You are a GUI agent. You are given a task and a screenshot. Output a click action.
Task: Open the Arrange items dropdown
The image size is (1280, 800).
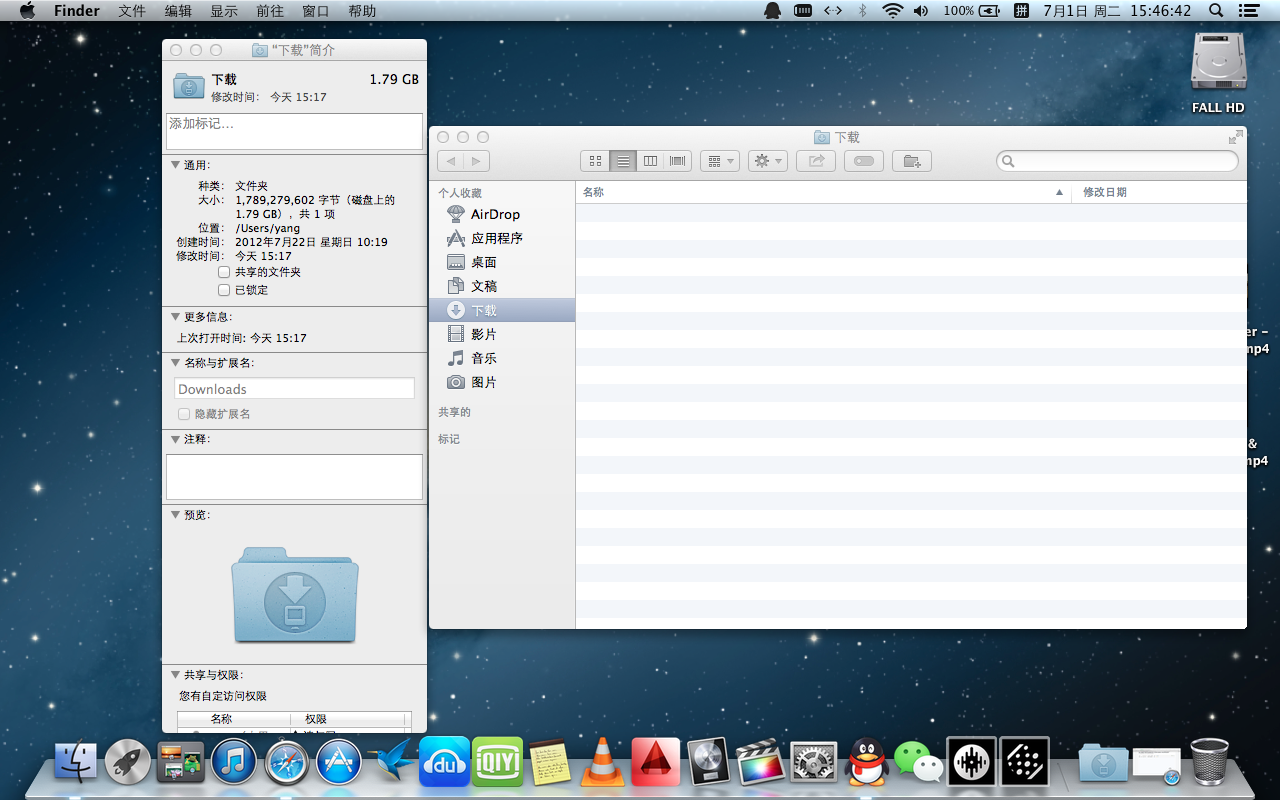pos(719,161)
